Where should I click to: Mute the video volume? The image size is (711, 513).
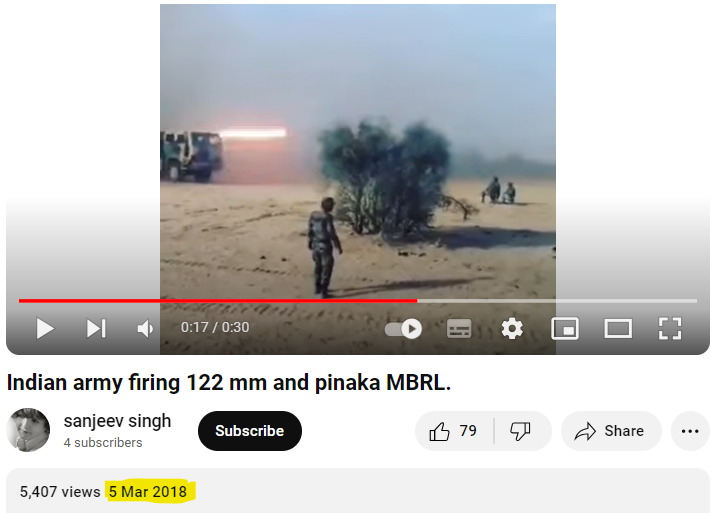(x=145, y=328)
